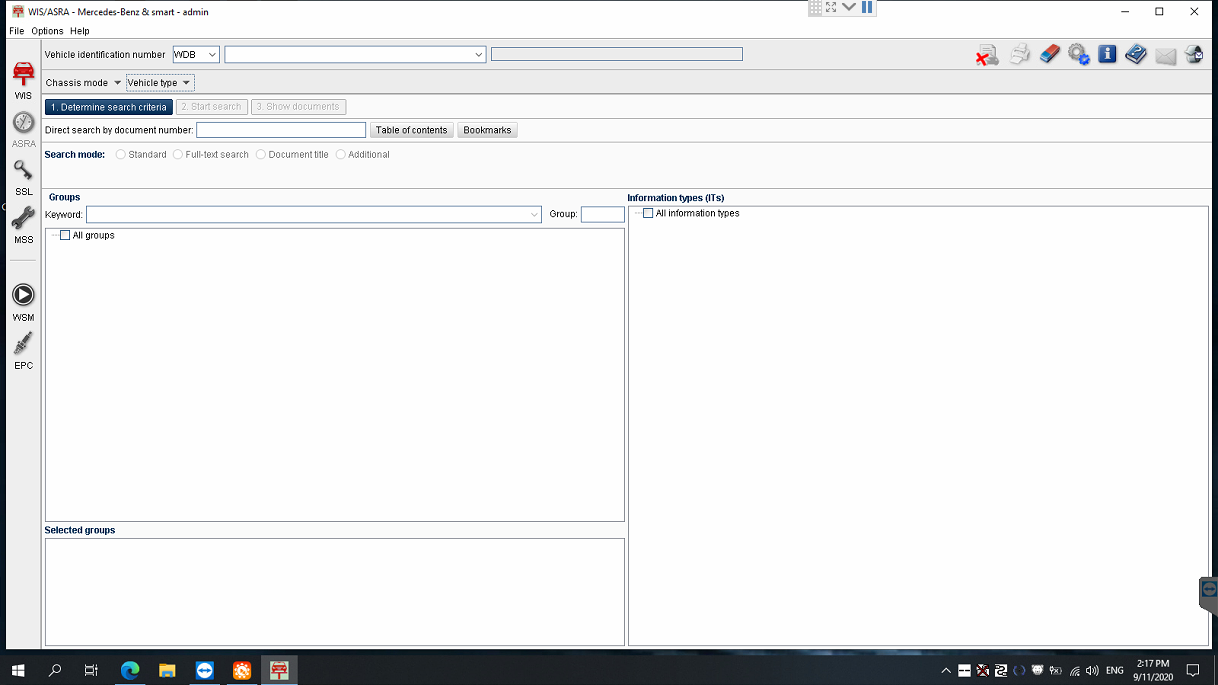Select step 1 Determine search criteria
The width and height of the screenshot is (1218, 685).
[x=109, y=107]
